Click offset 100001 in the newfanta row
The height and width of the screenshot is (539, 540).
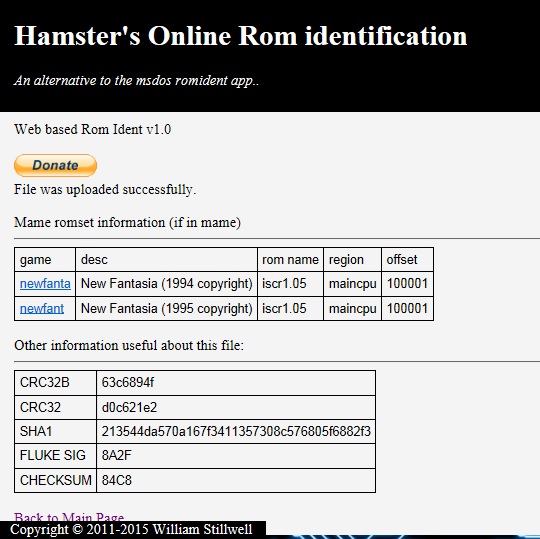(407, 284)
